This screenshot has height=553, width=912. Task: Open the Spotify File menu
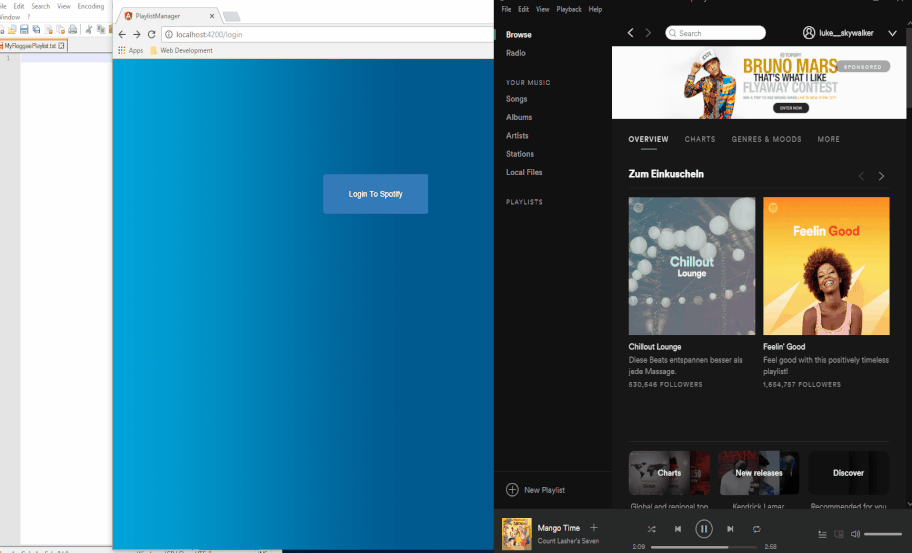click(x=506, y=9)
